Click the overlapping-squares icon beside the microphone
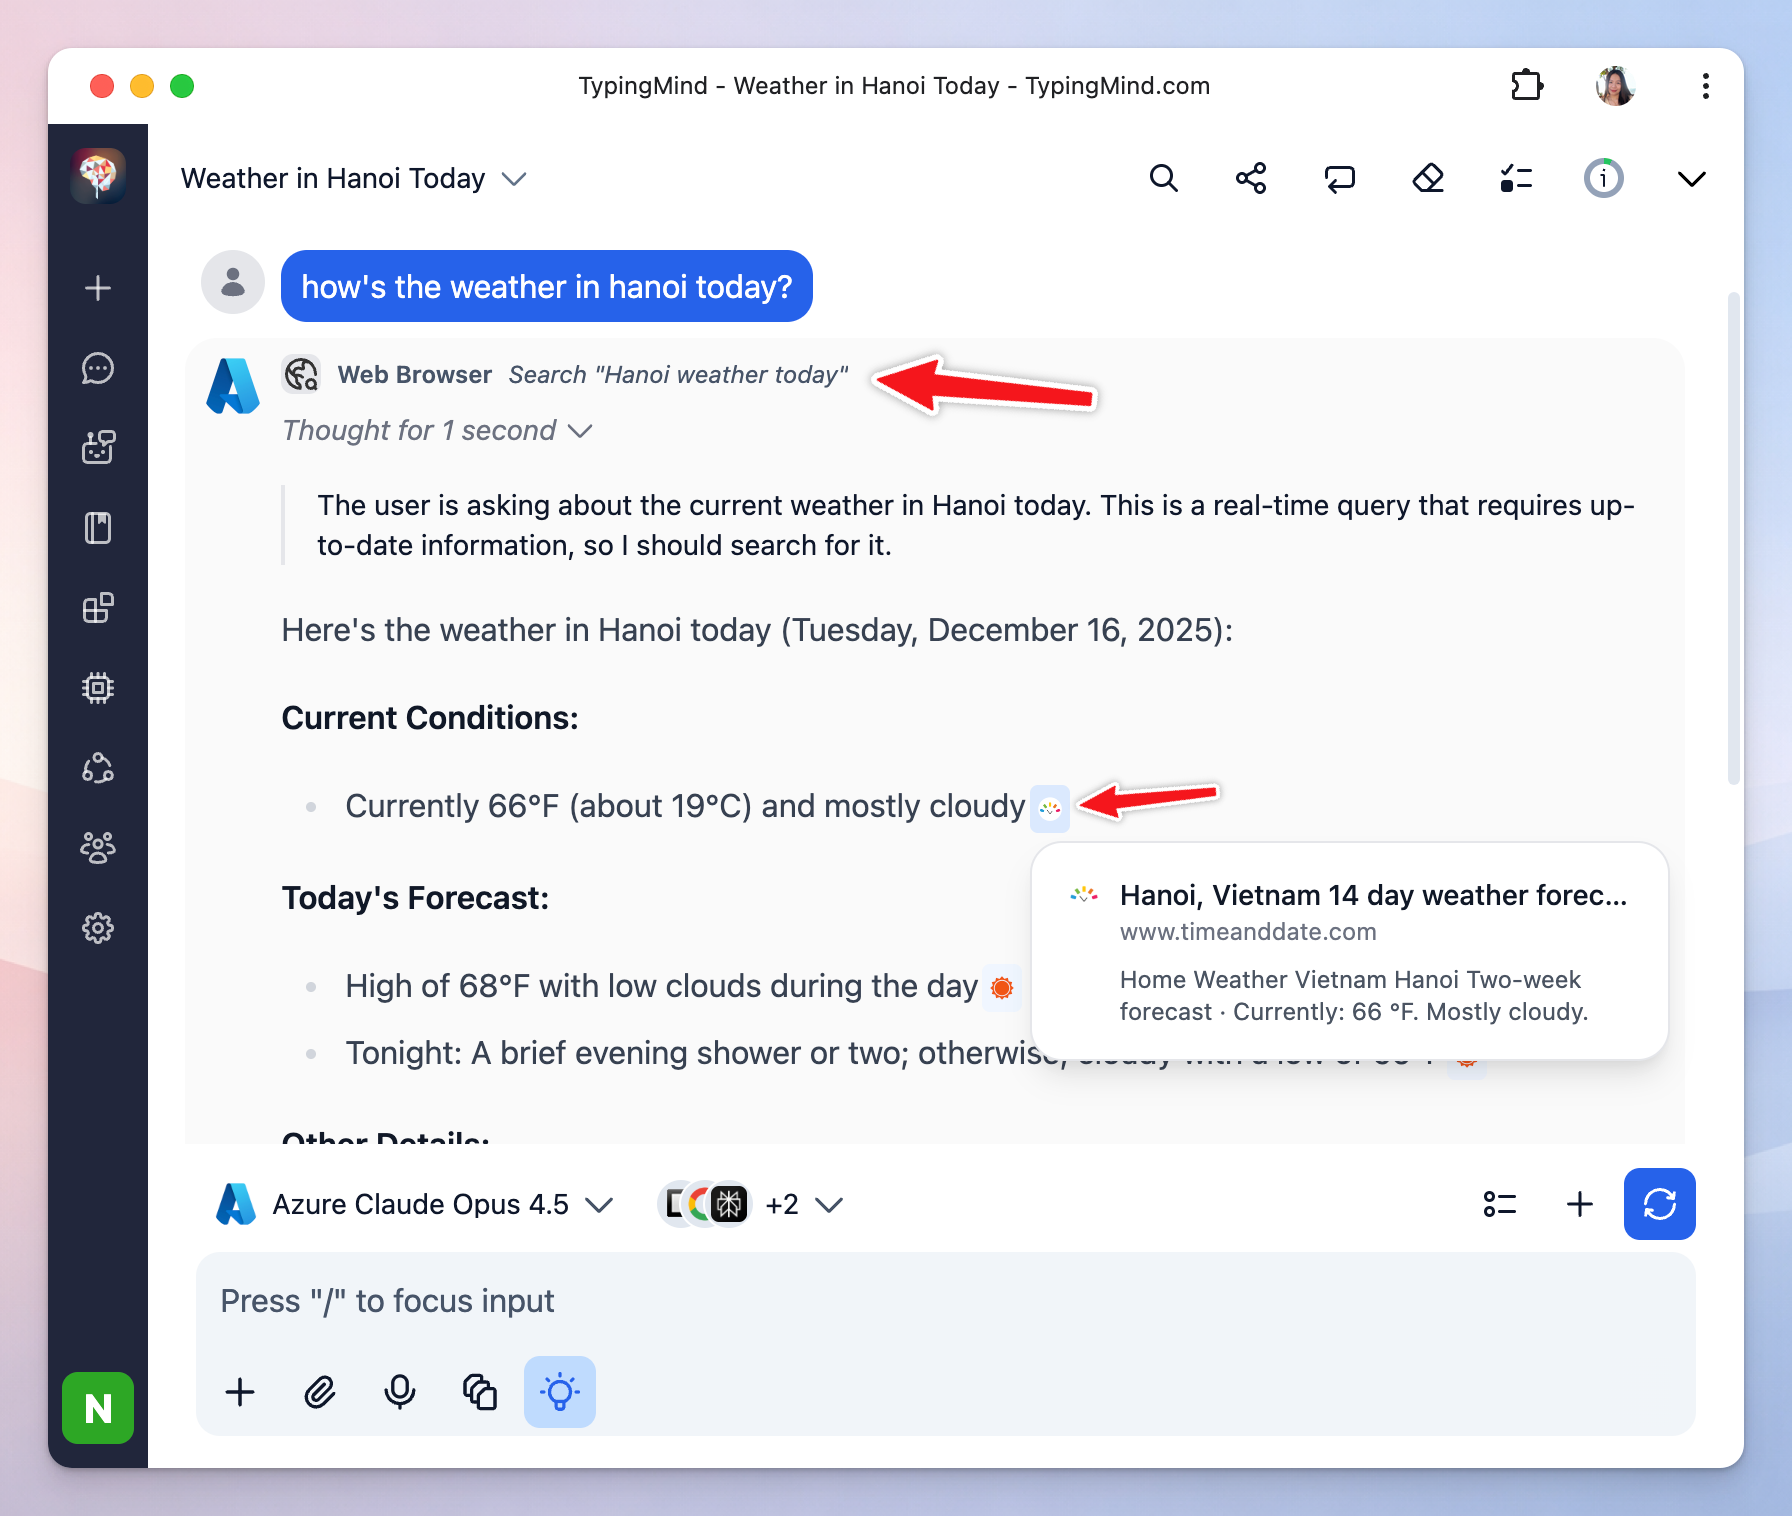 pos(480,1392)
